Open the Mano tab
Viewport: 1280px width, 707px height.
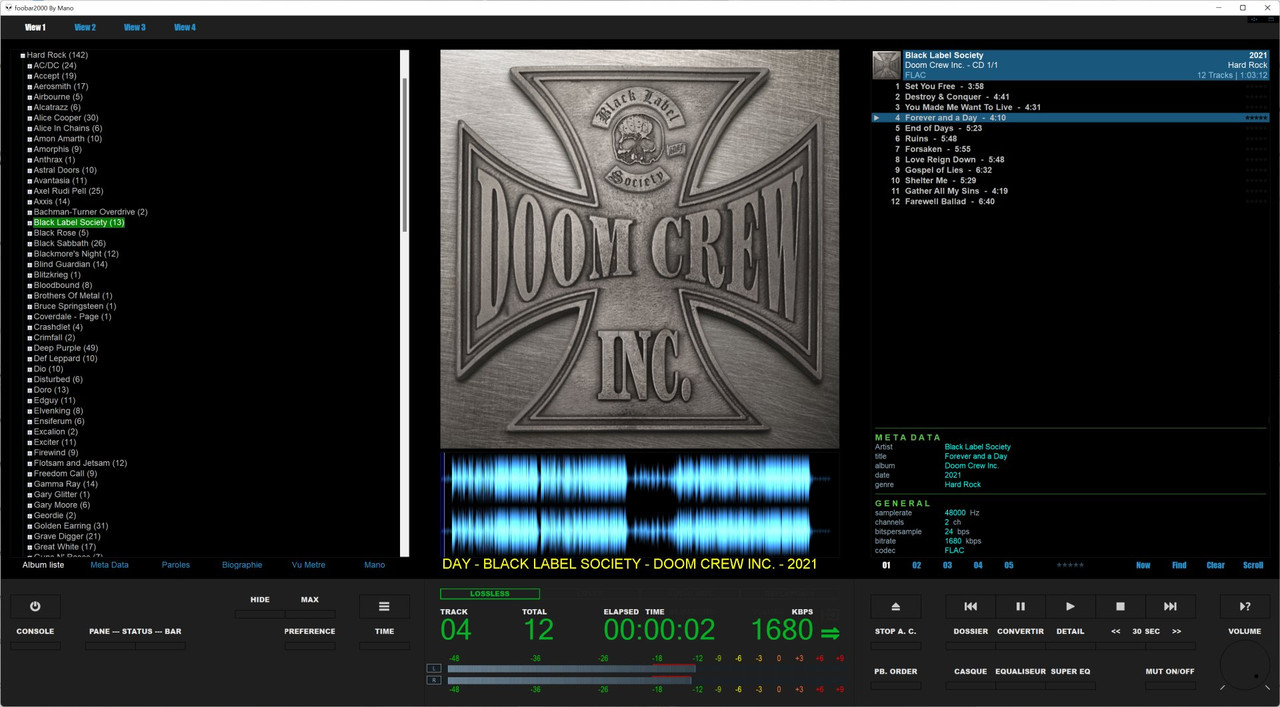click(374, 565)
